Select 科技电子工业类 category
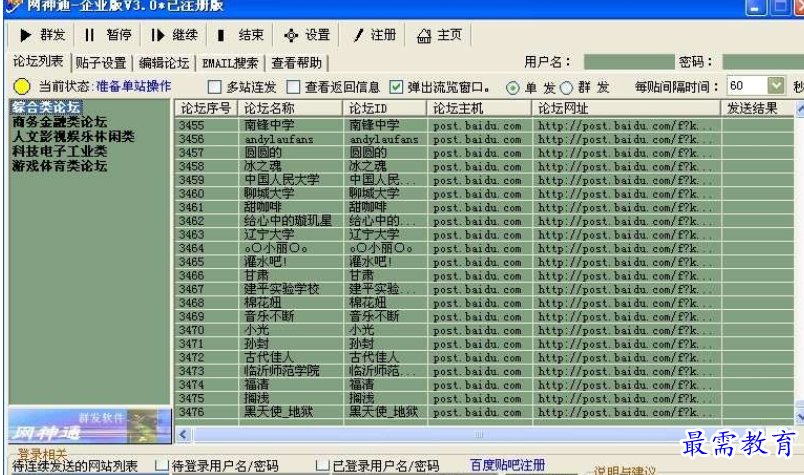 [x=59, y=151]
